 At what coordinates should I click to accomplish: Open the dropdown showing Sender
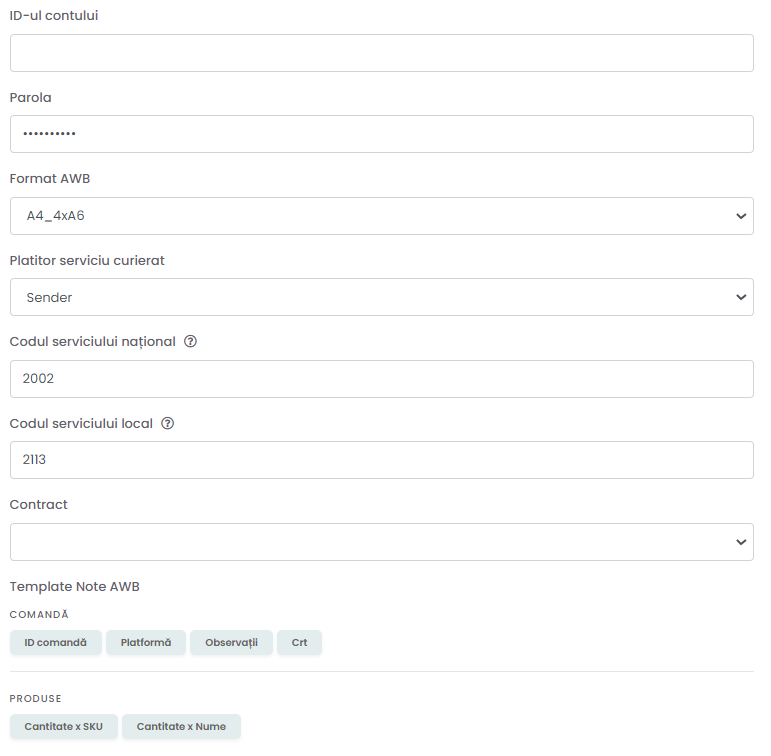(x=382, y=297)
